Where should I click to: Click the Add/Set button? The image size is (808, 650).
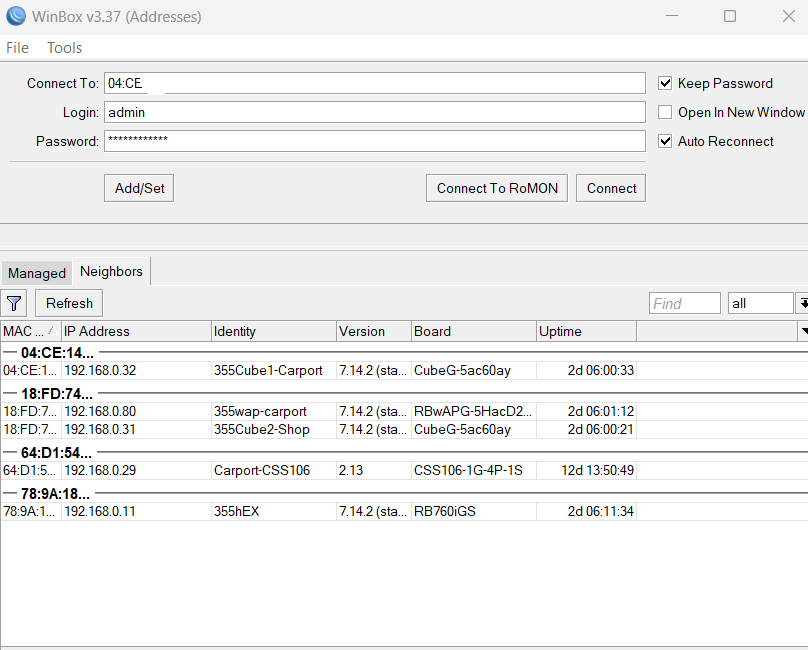(139, 188)
